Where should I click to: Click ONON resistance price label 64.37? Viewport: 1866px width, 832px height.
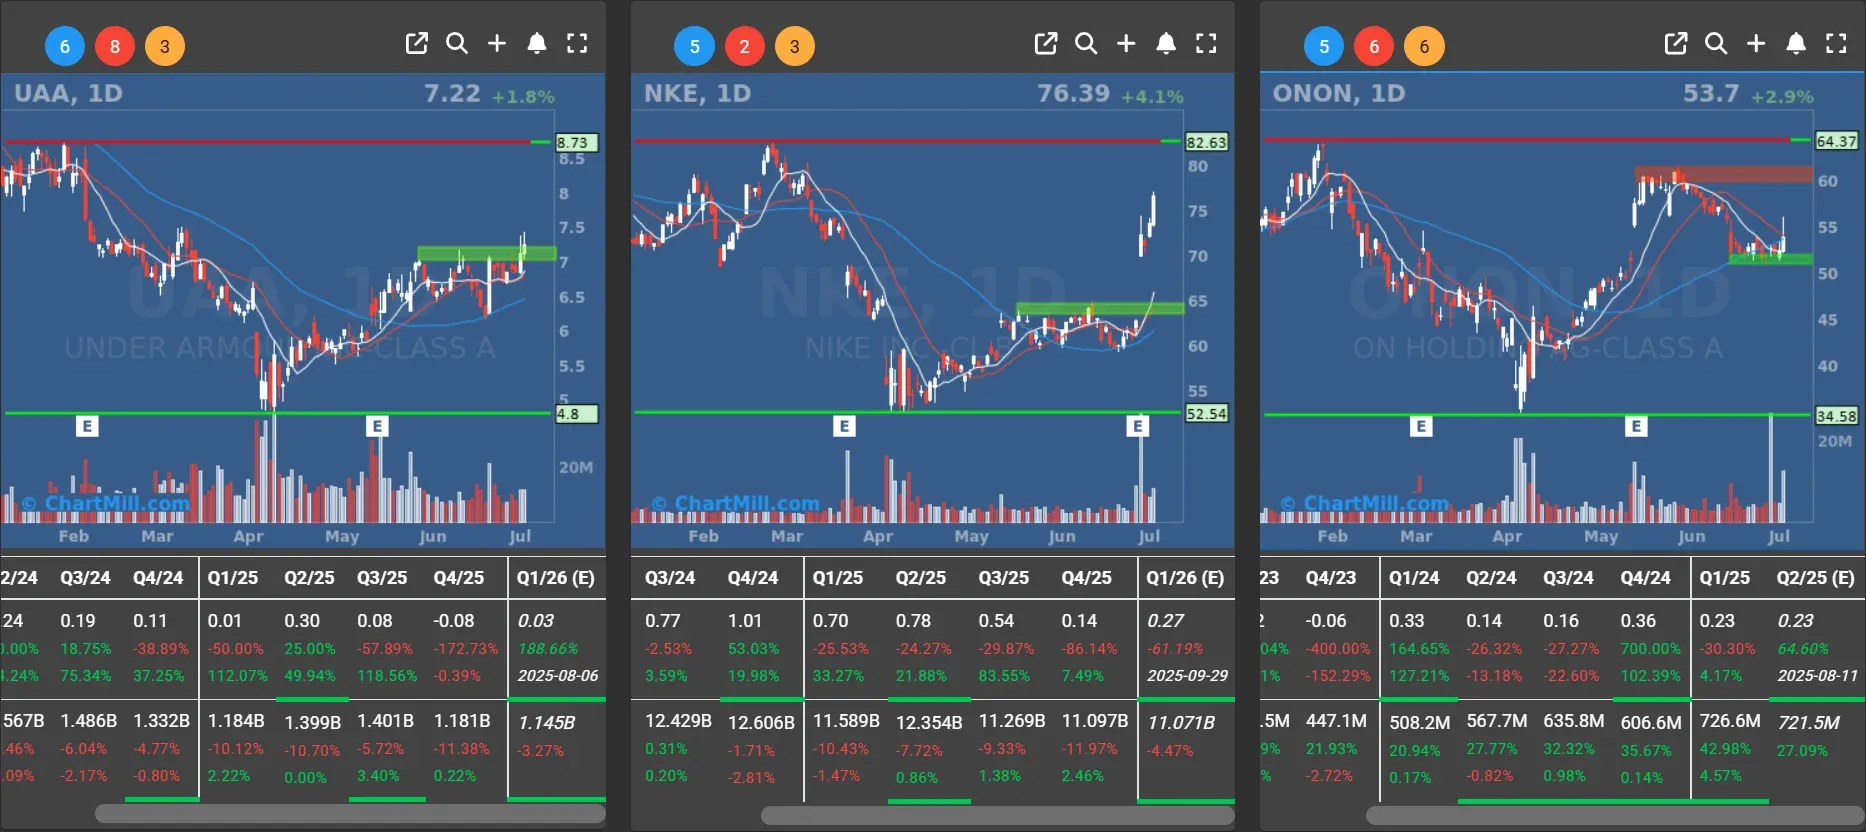pos(1836,141)
